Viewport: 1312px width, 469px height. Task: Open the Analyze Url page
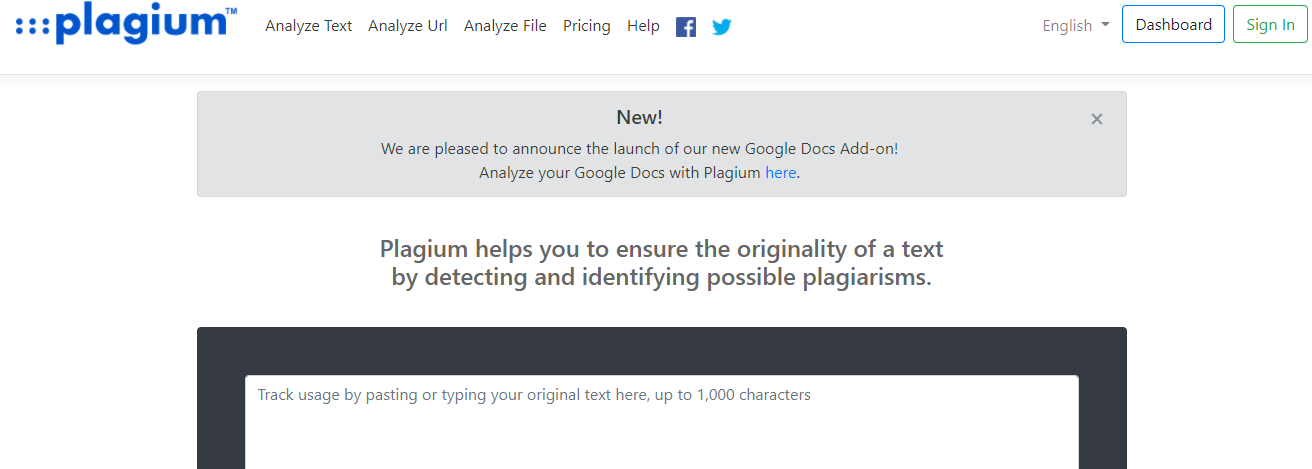pyautogui.click(x=408, y=26)
